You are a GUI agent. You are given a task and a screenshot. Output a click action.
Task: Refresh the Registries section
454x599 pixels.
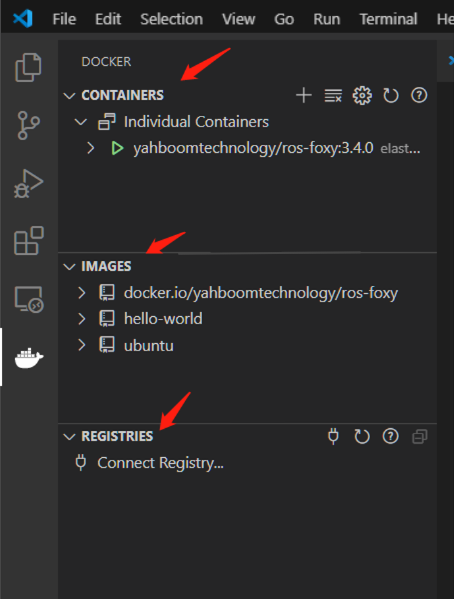click(362, 436)
